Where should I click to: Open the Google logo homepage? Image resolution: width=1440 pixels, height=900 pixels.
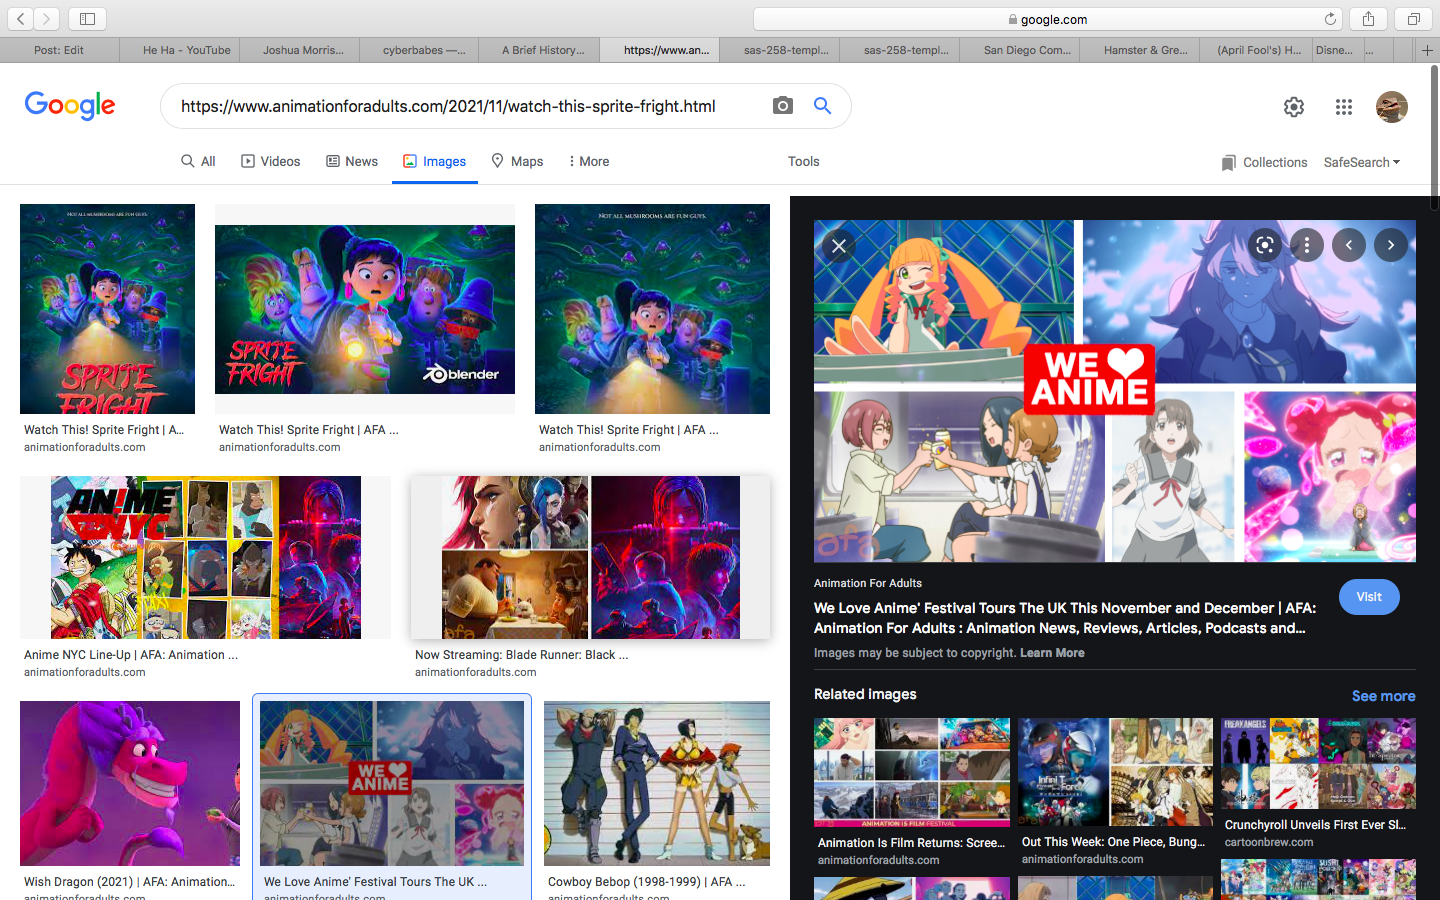pos(70,105)
